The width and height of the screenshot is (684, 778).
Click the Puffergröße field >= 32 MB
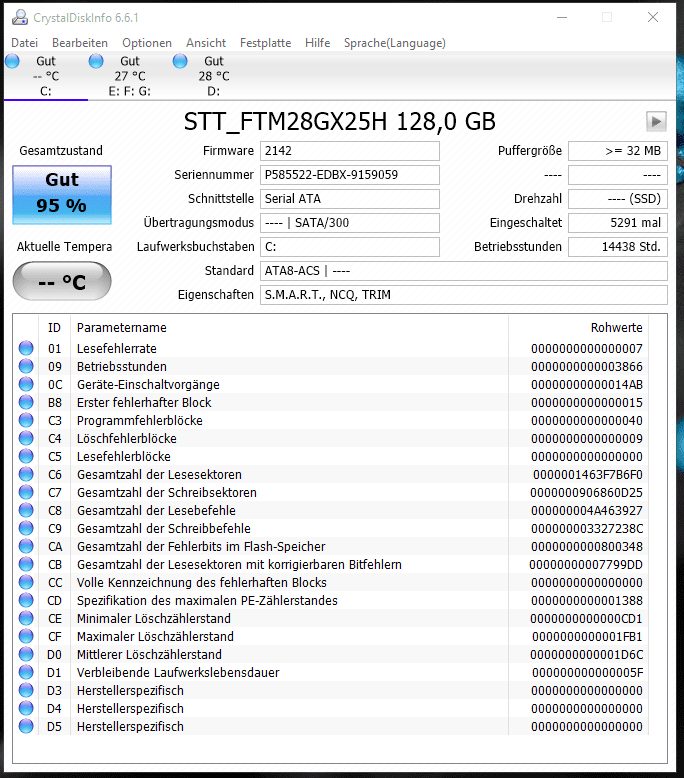(x=618, y=151)
